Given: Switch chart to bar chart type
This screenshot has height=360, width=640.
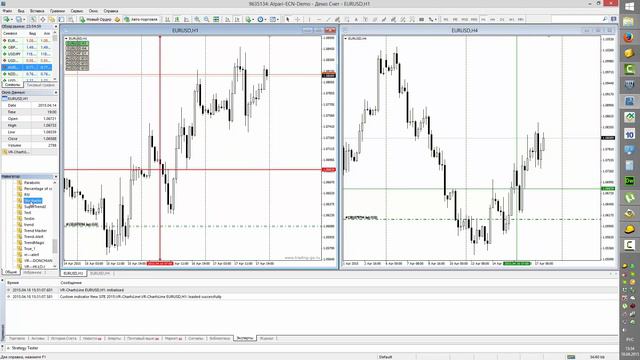Looking at the screenshot, I should pos(167,19).
